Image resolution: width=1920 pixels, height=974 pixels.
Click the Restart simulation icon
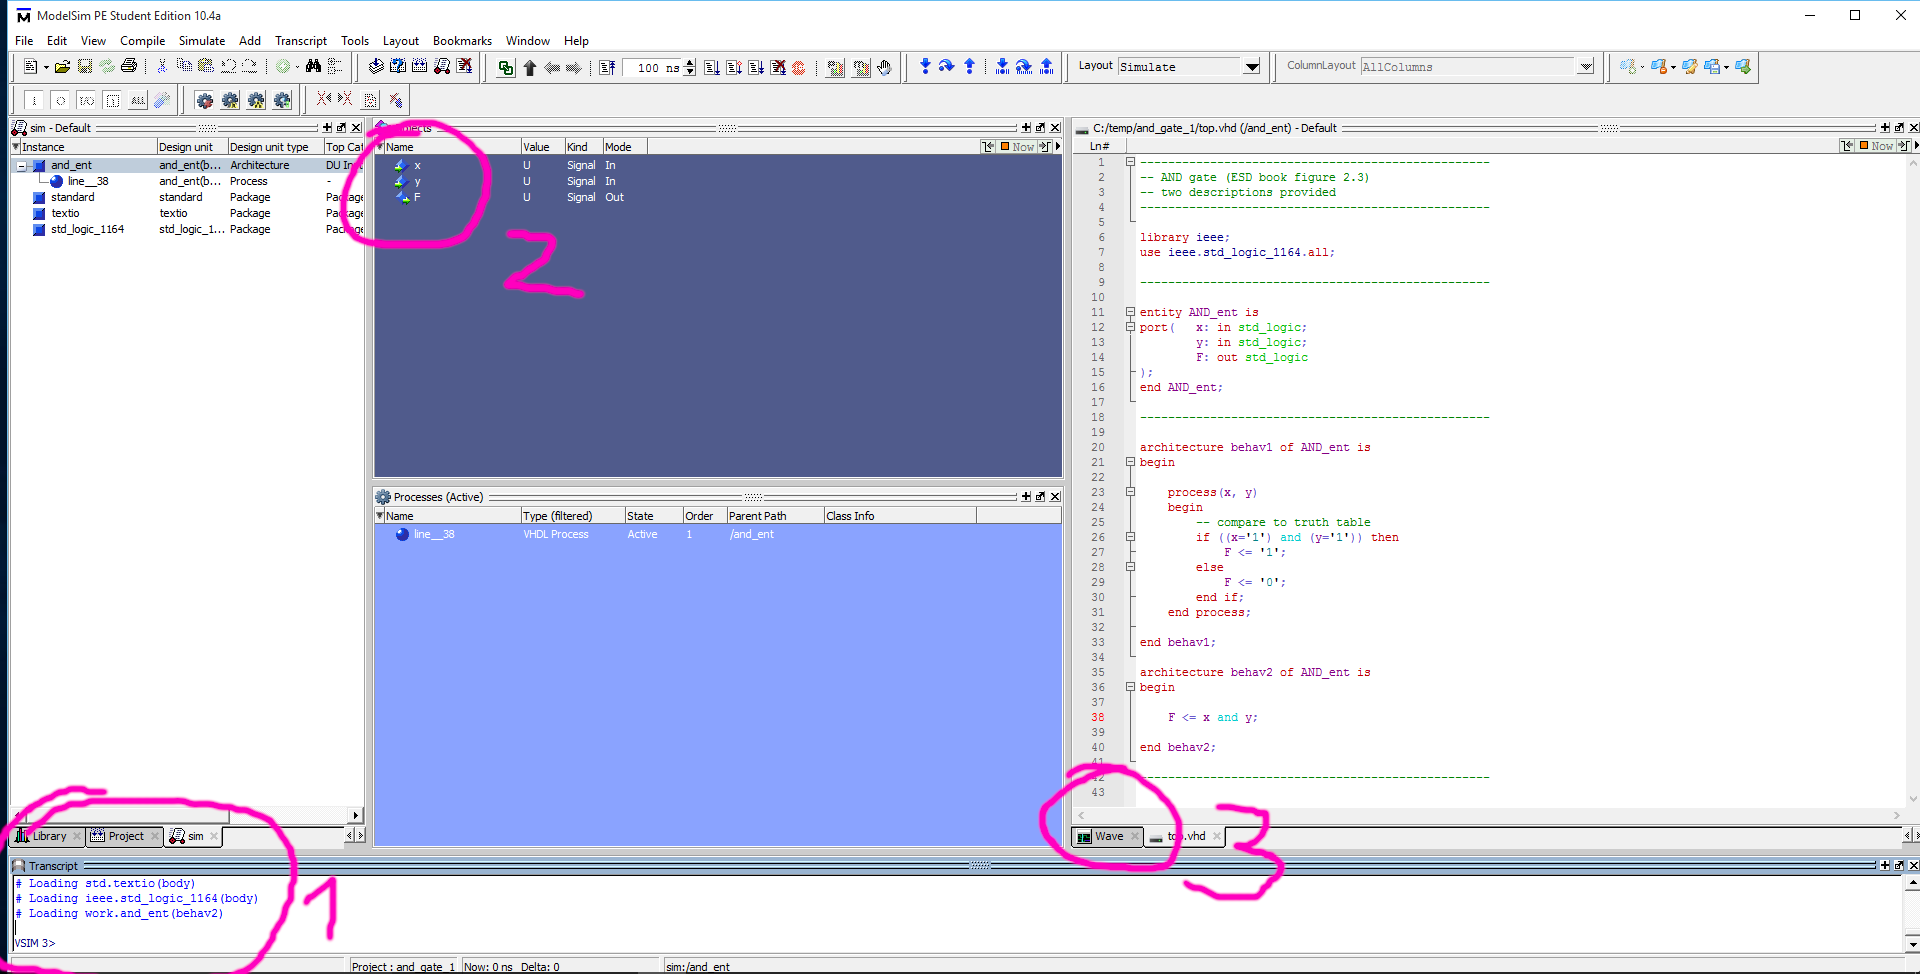(x=607, y=68)
